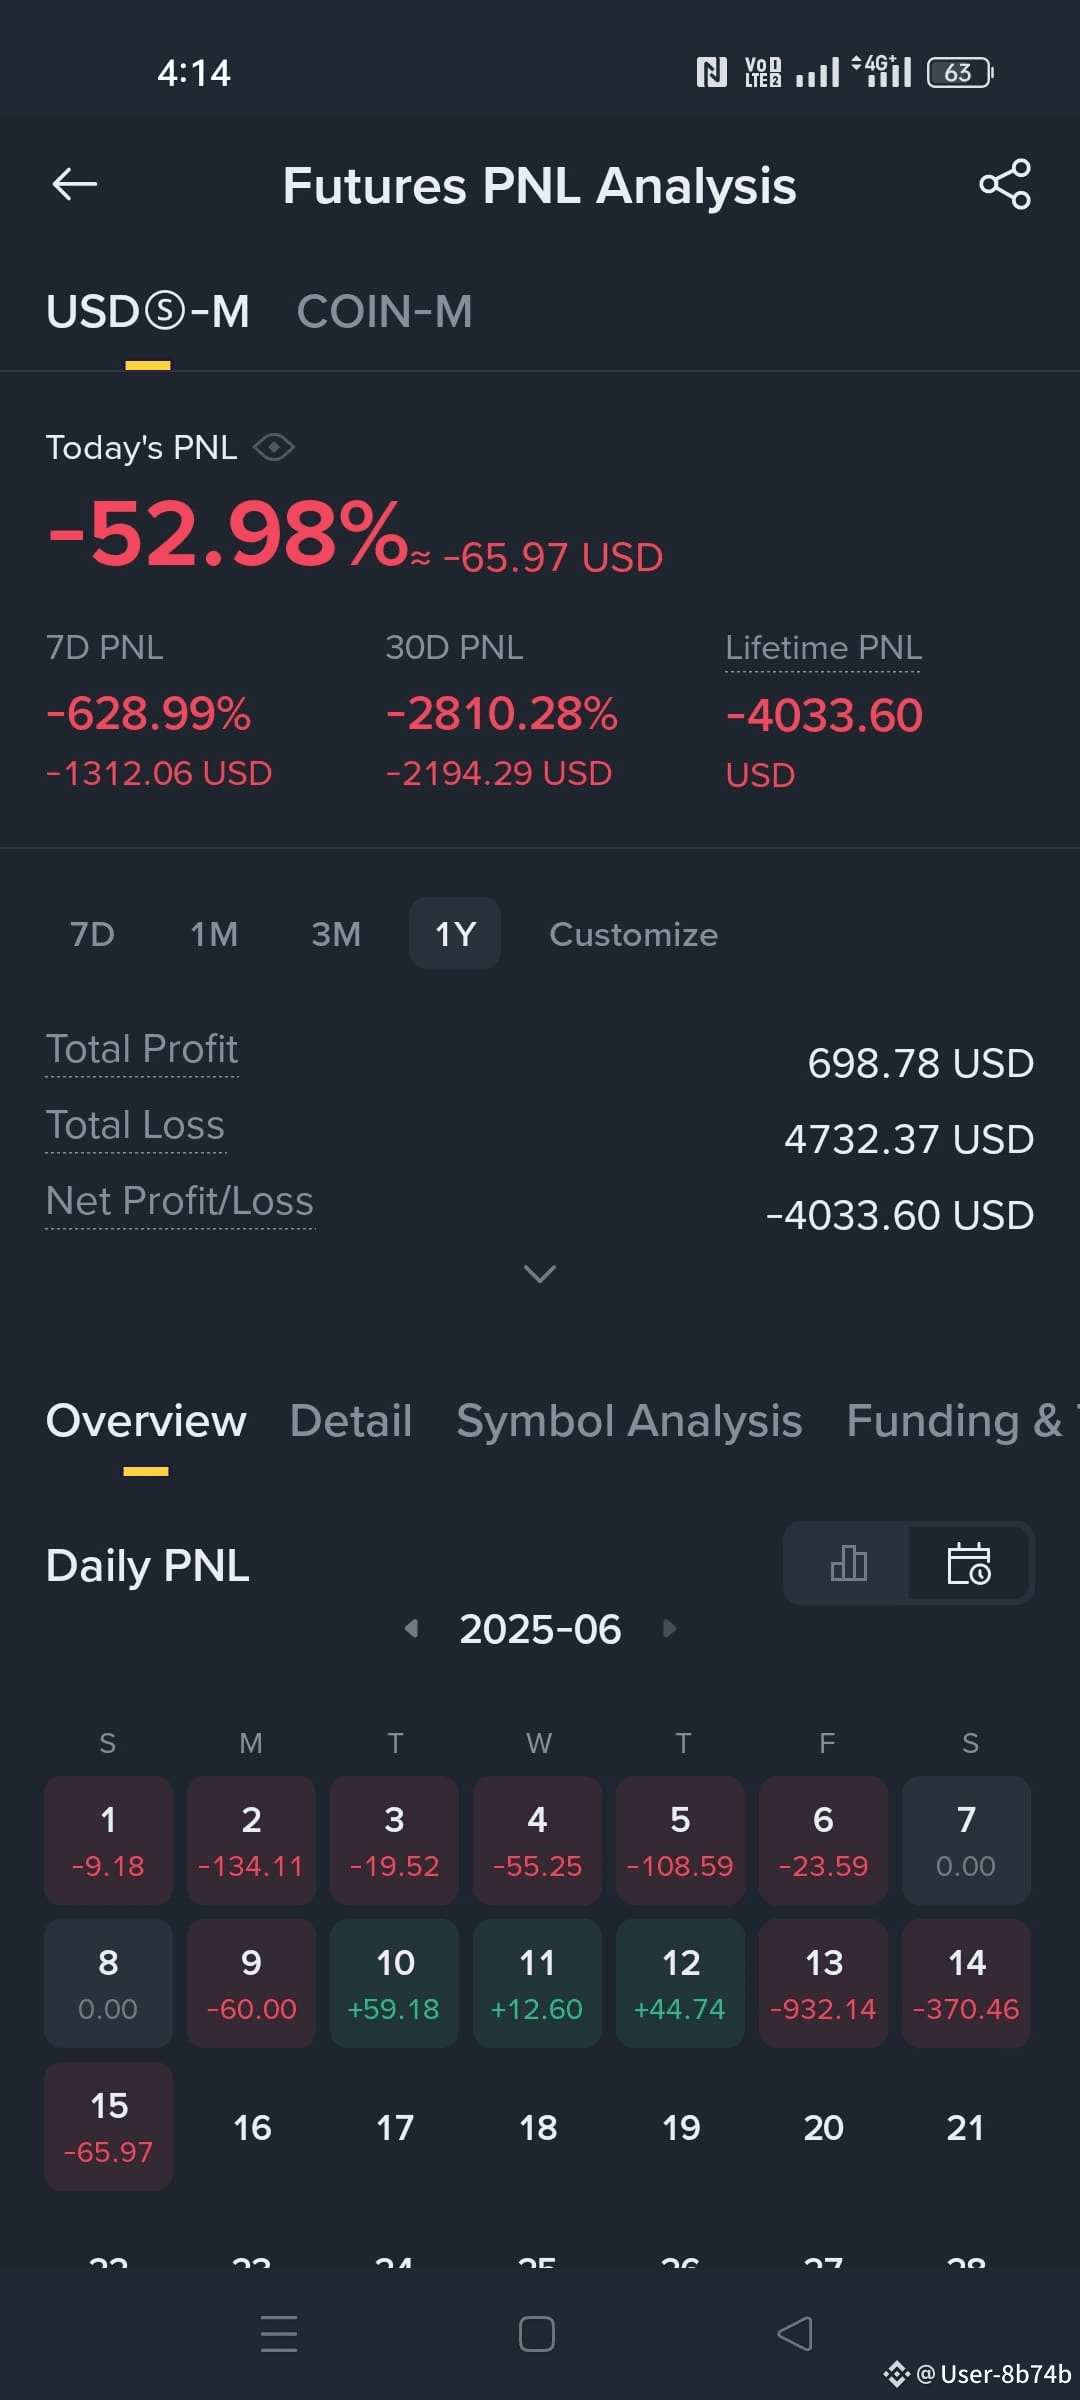Image resolution: width=1080 pixels, height=2400 pixels.
Task: Tap the share icon in header
Action: click(1004, 184)
